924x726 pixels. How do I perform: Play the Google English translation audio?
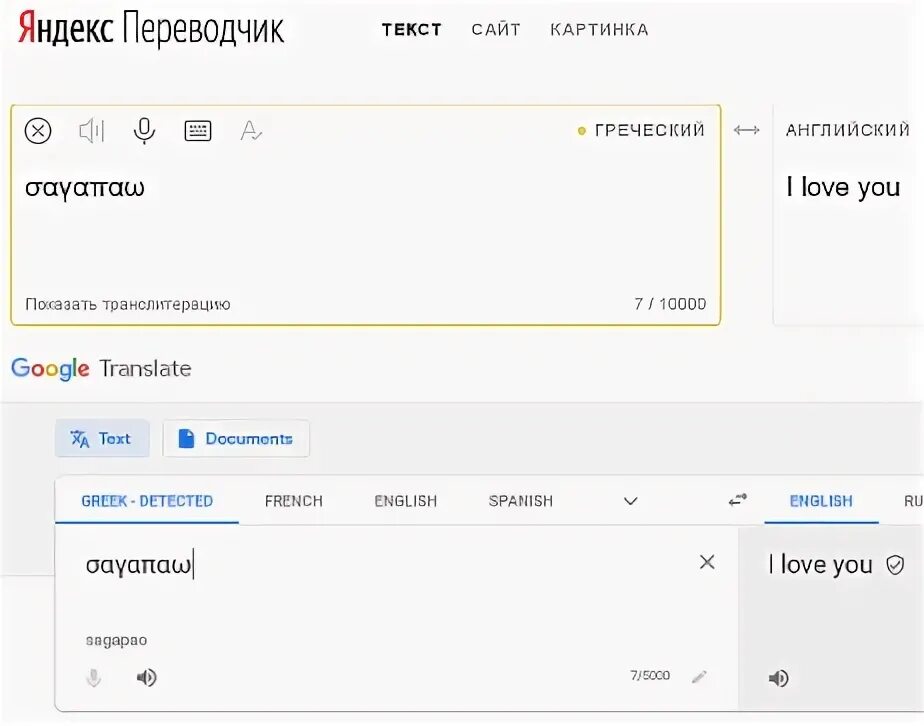point(778,678)
